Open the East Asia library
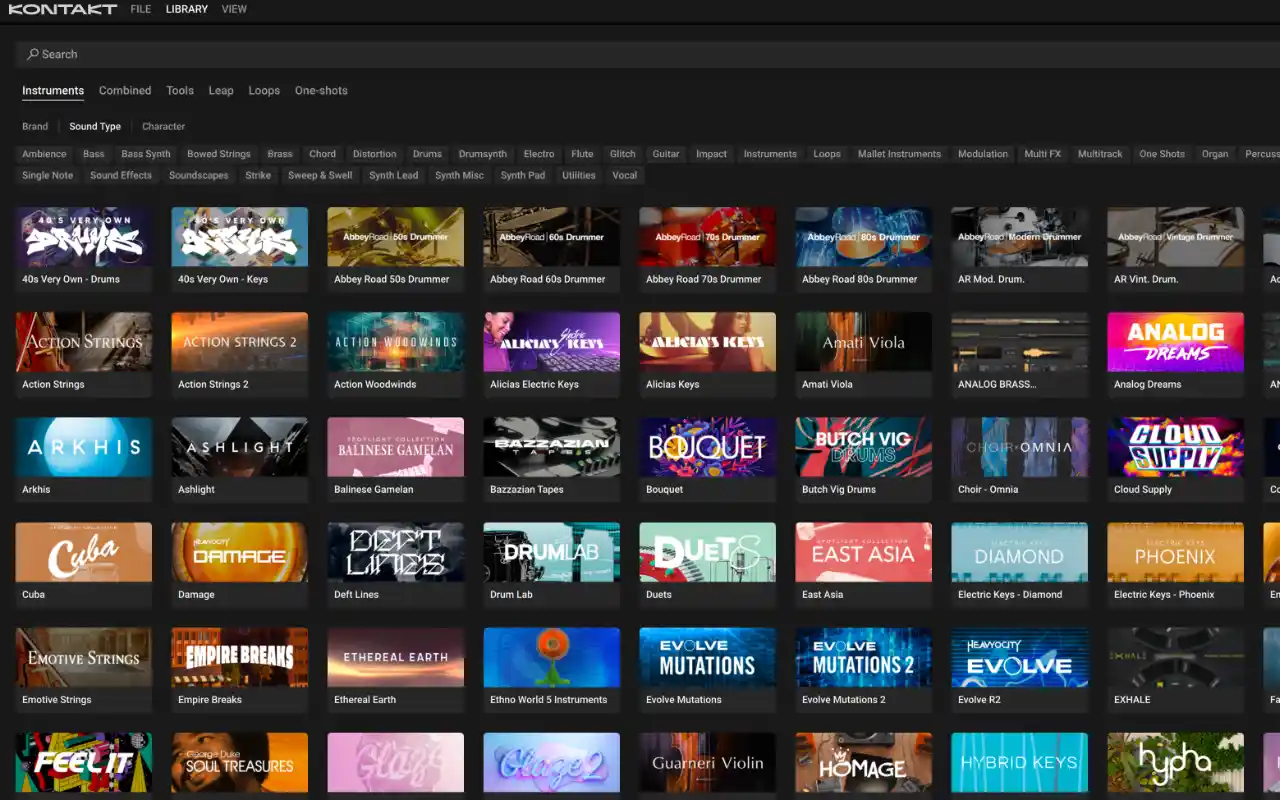The height and width of the screenshot is (800, 1280). pyautogui.click(x=864, y=565)
